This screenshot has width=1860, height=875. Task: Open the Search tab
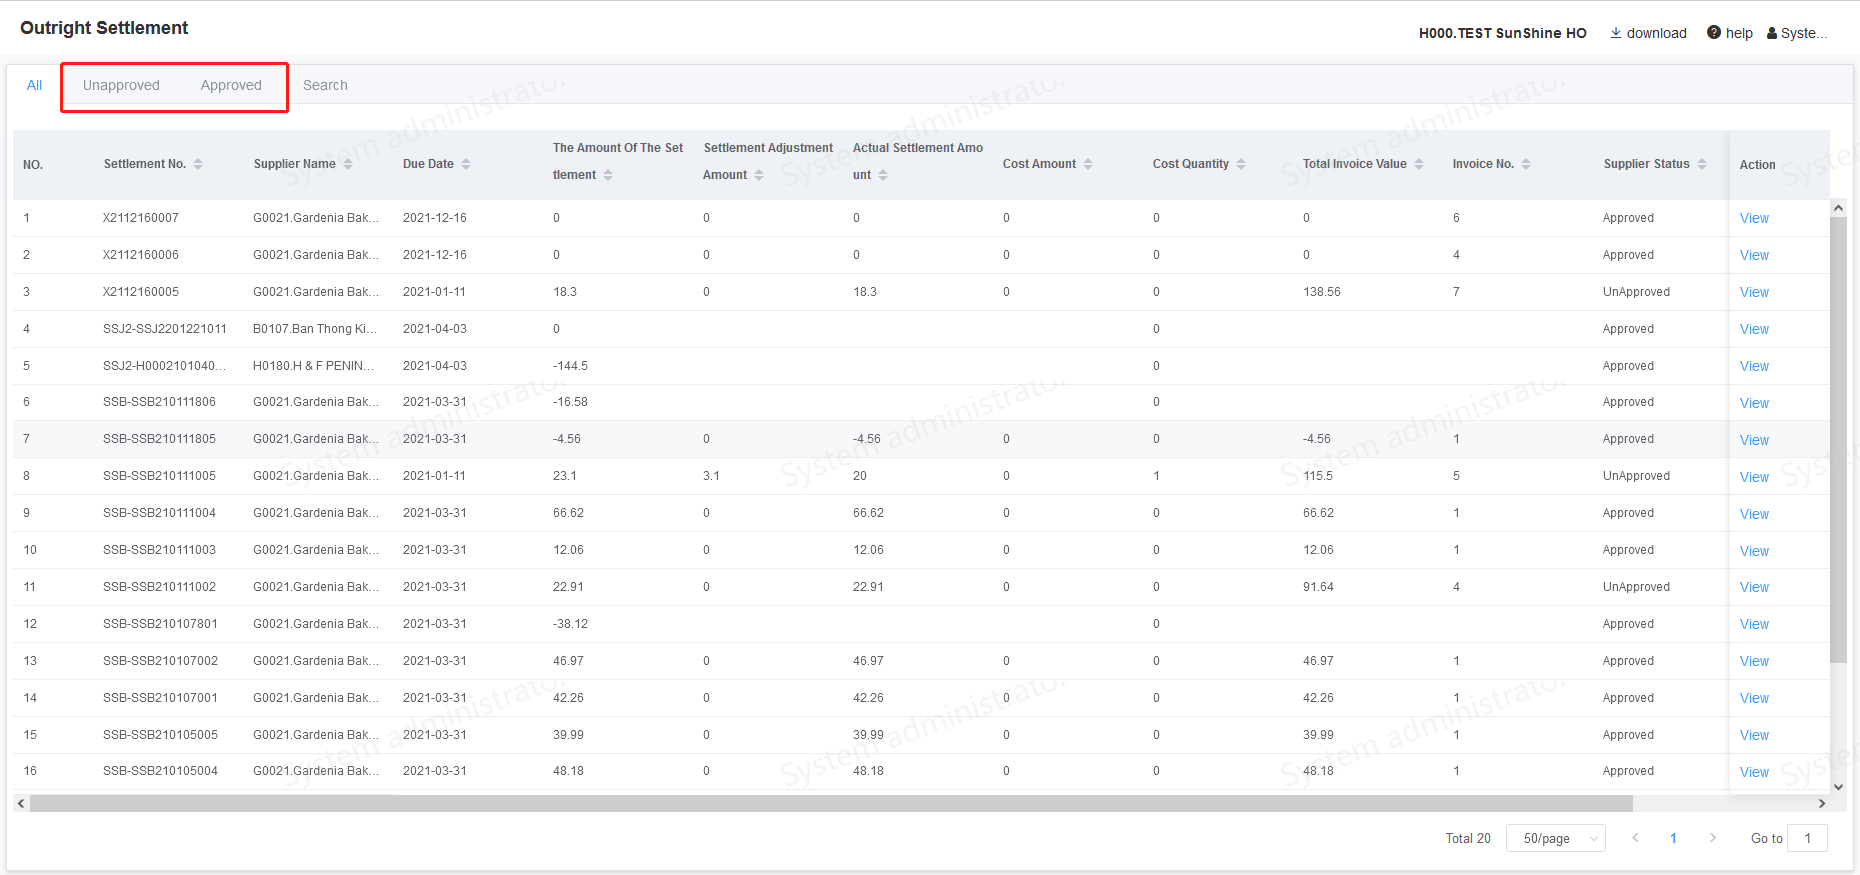[325, 85]
